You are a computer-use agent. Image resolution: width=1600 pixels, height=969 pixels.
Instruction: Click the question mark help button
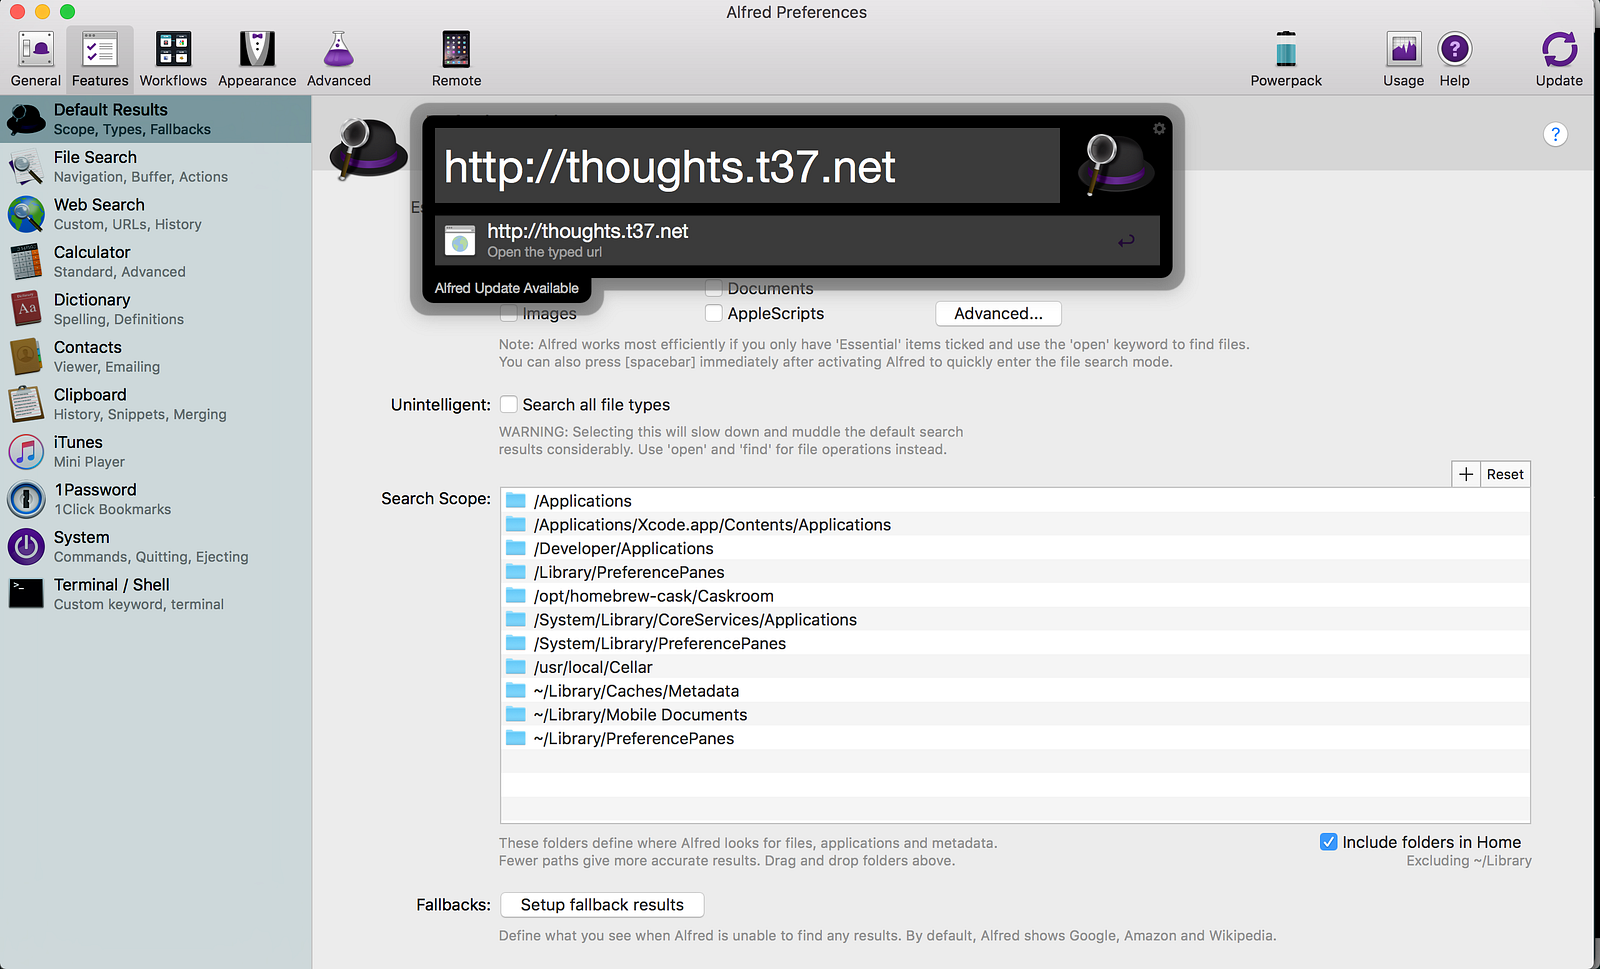click(x=1555, y=134)
